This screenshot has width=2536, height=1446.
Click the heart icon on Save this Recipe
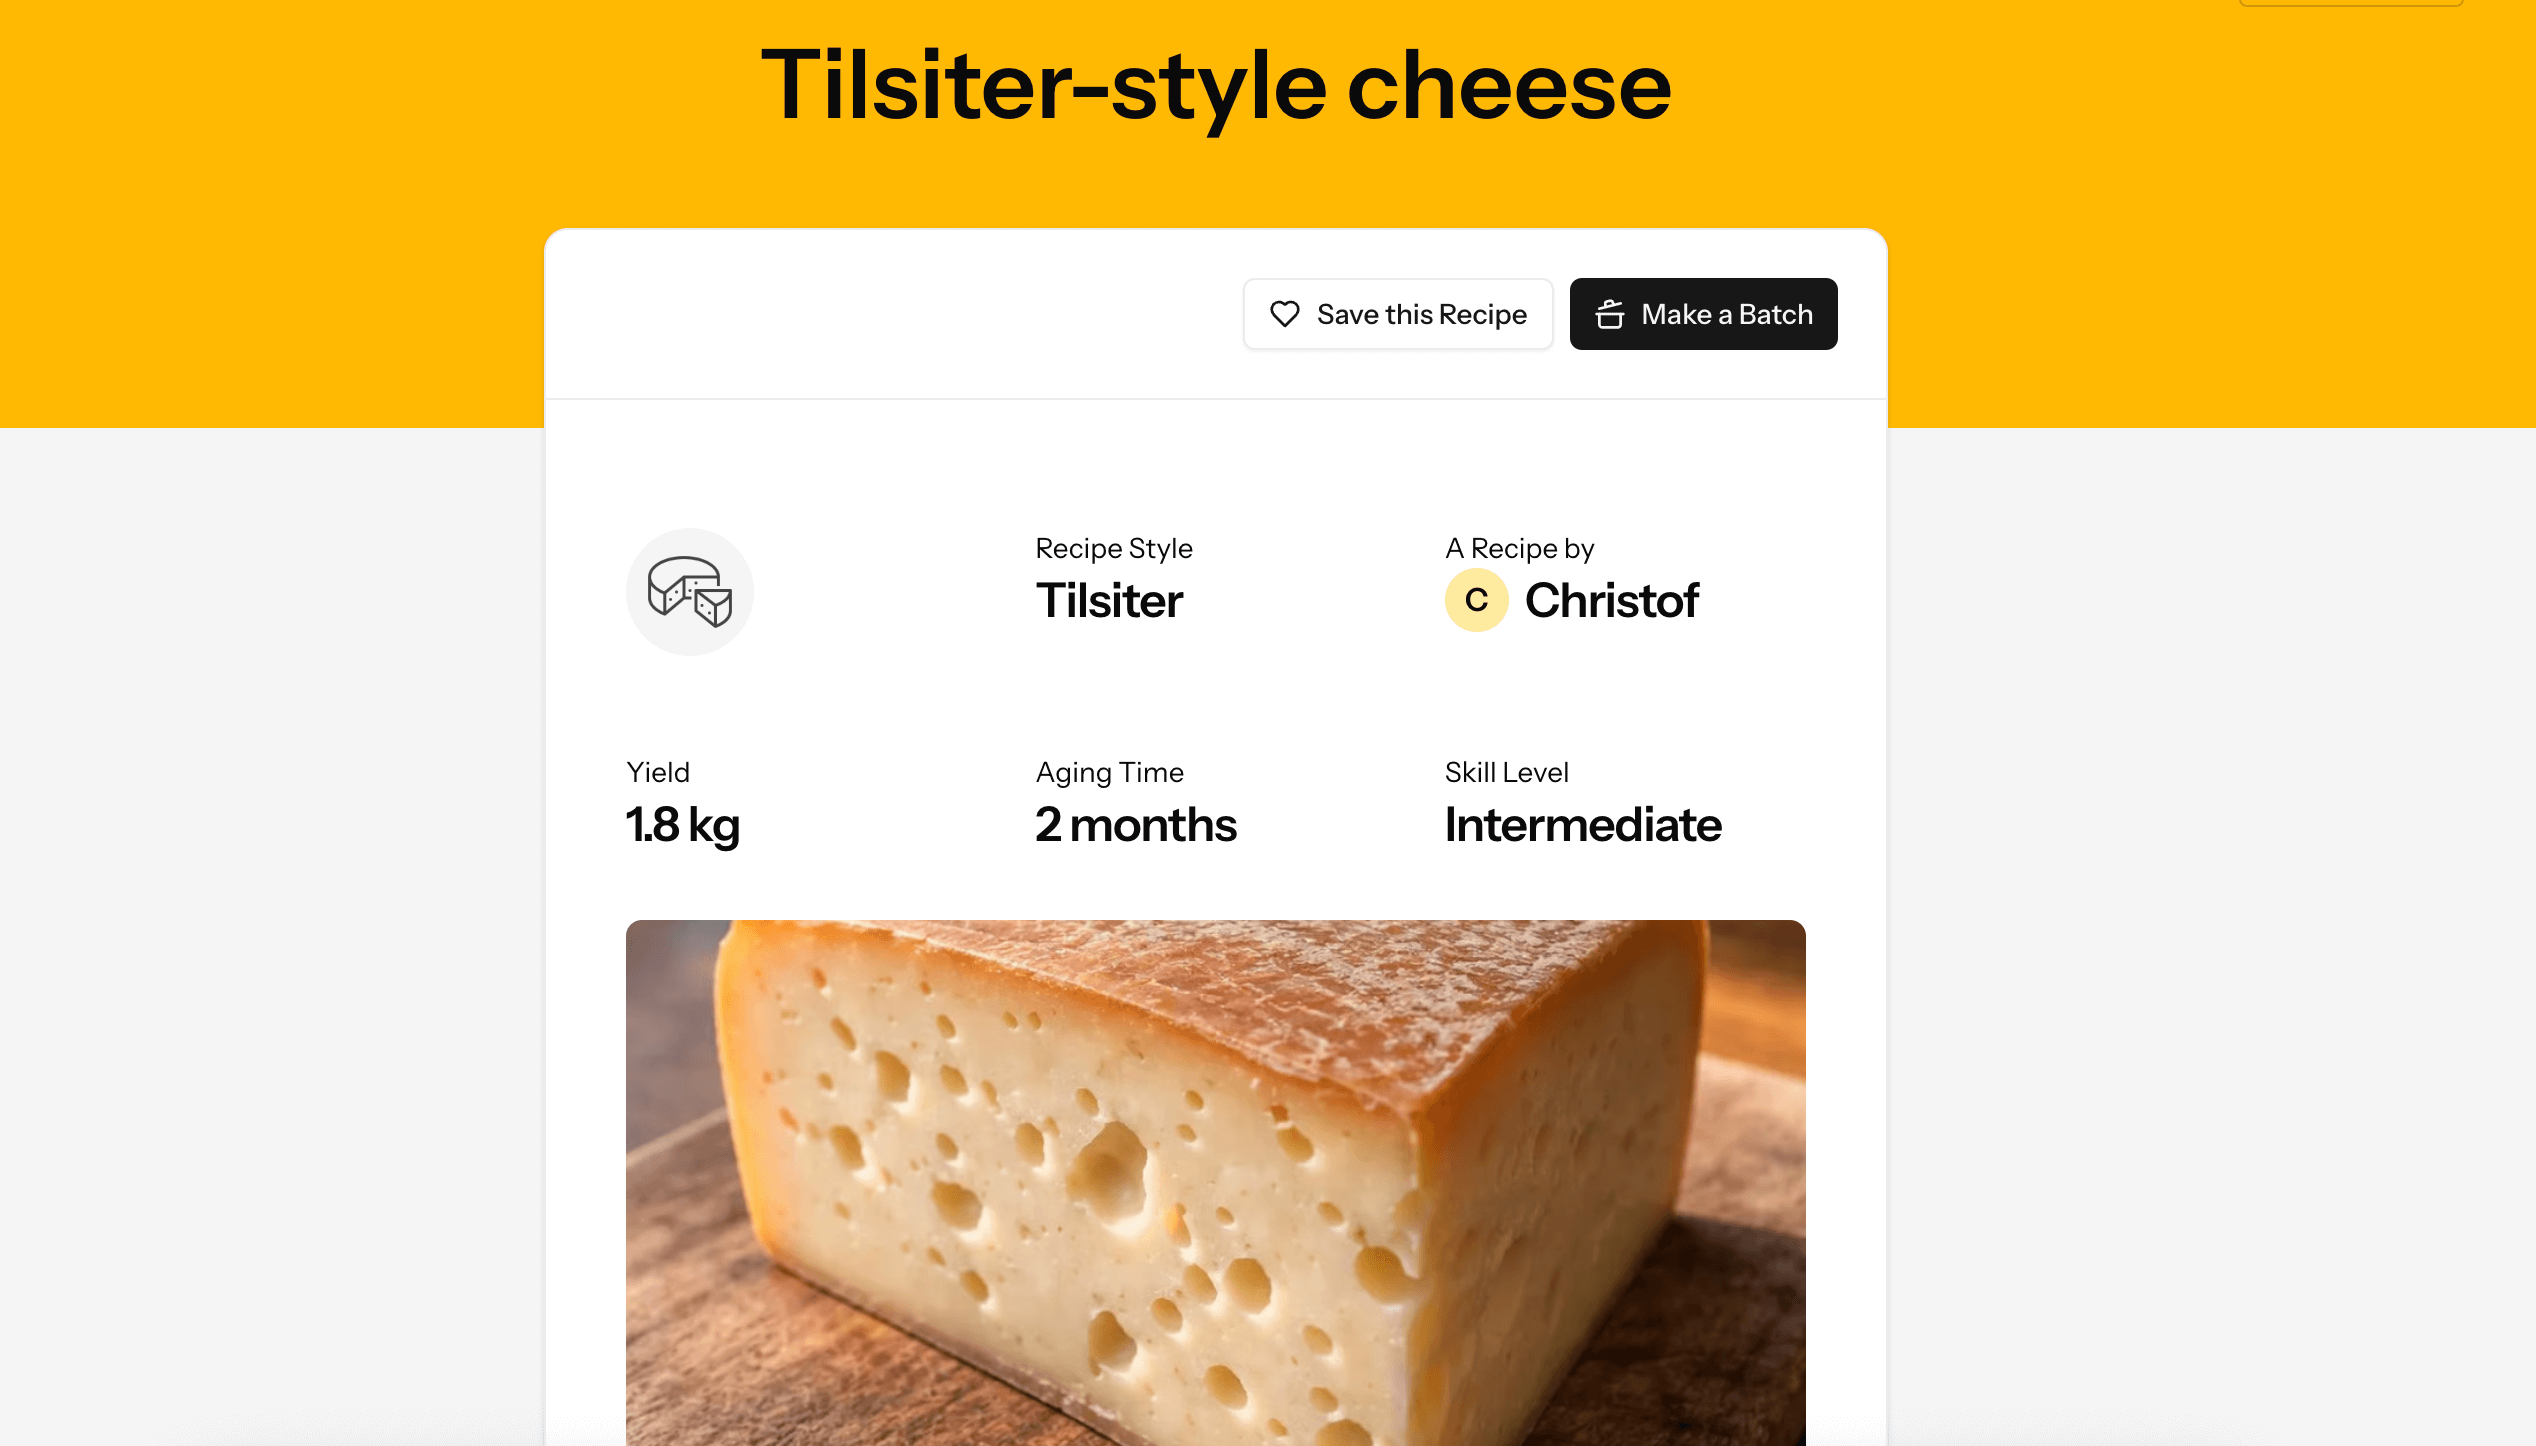pyautogui.click(x=1284, y=314)
